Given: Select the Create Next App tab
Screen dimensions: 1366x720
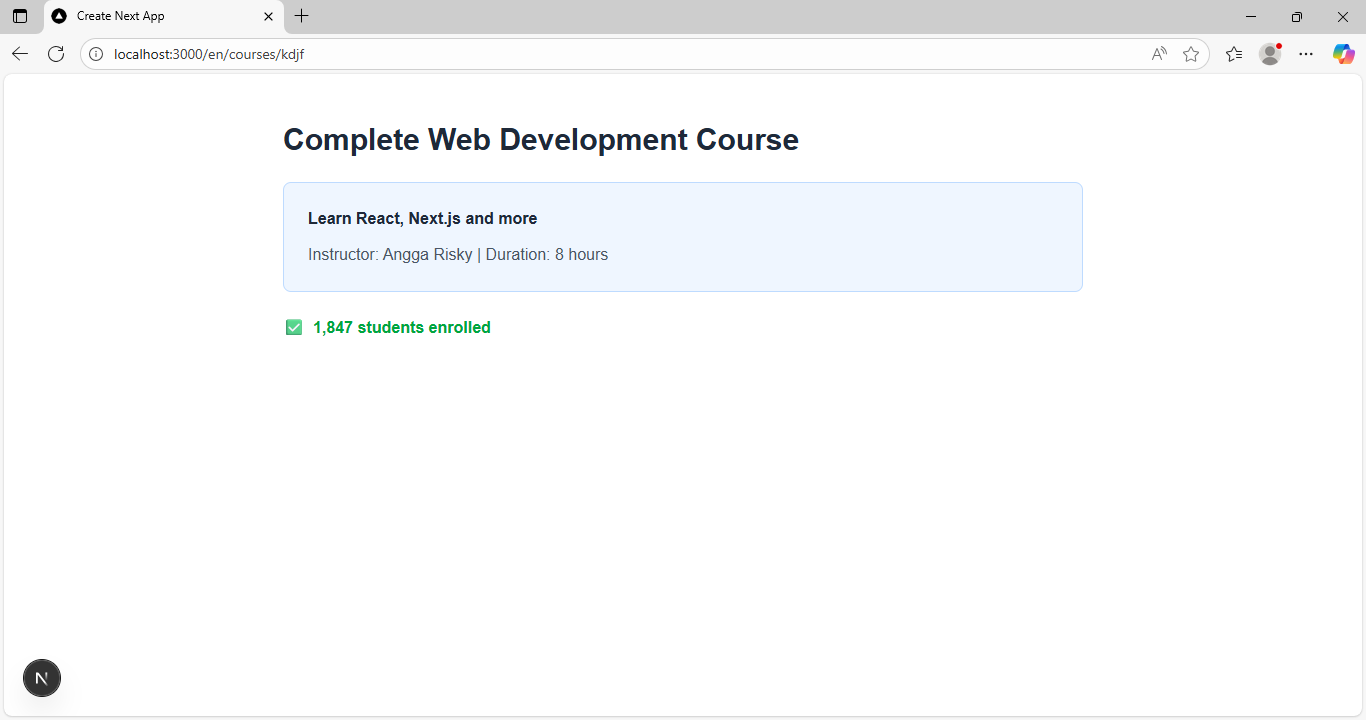Looking at the screenshot, I should tap(150, 16).
